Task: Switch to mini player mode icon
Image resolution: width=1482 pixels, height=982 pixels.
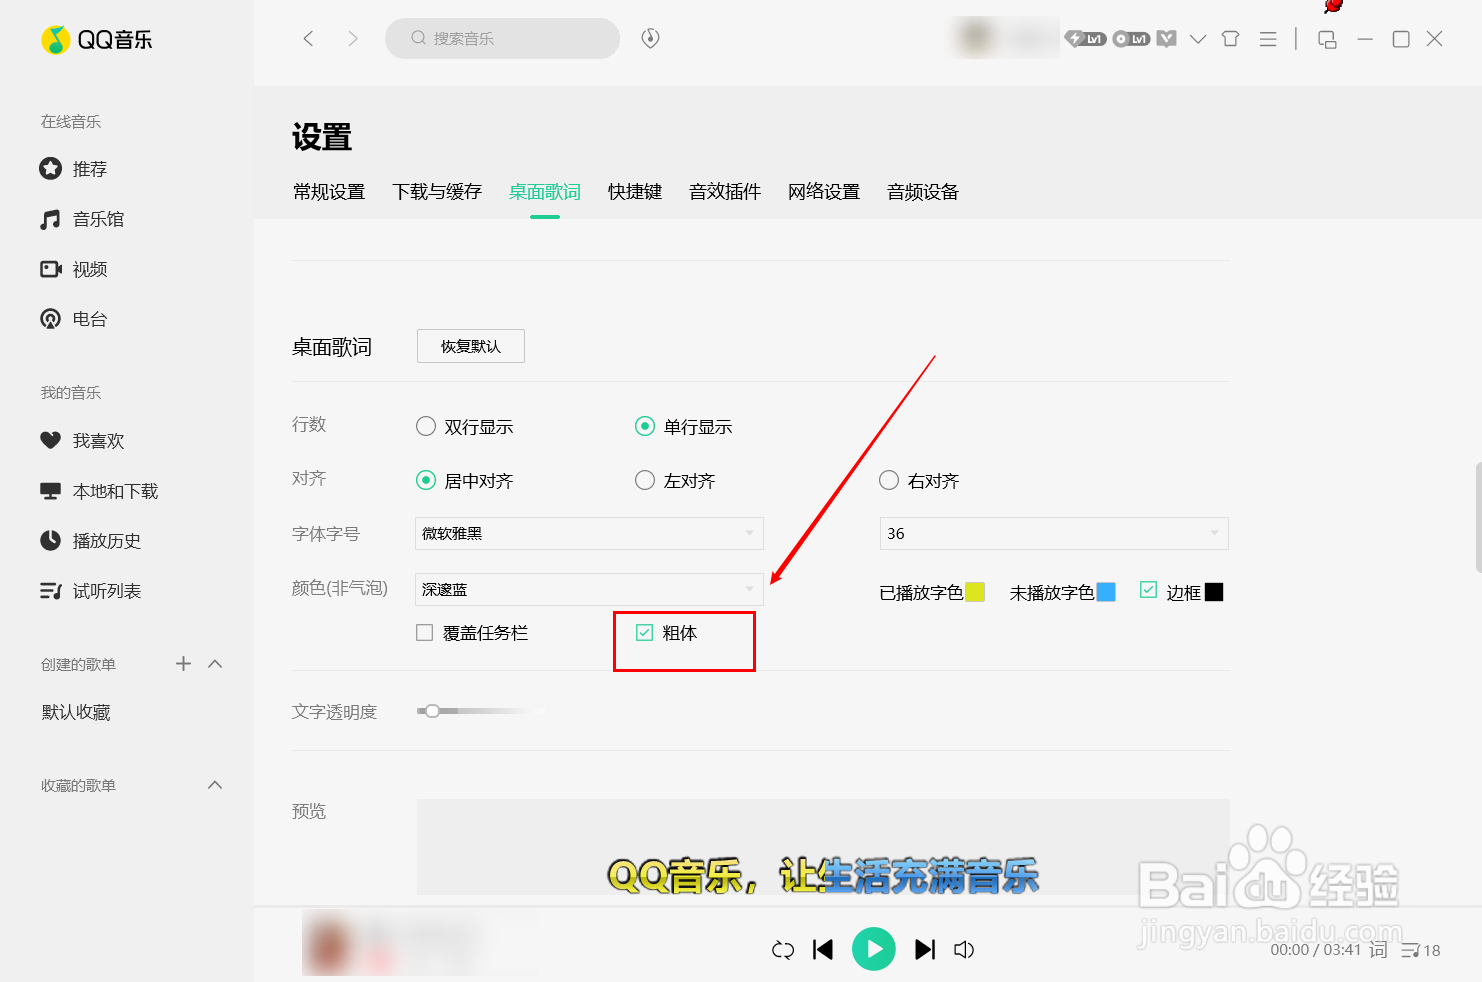Action: click(x=1327, y=39)
